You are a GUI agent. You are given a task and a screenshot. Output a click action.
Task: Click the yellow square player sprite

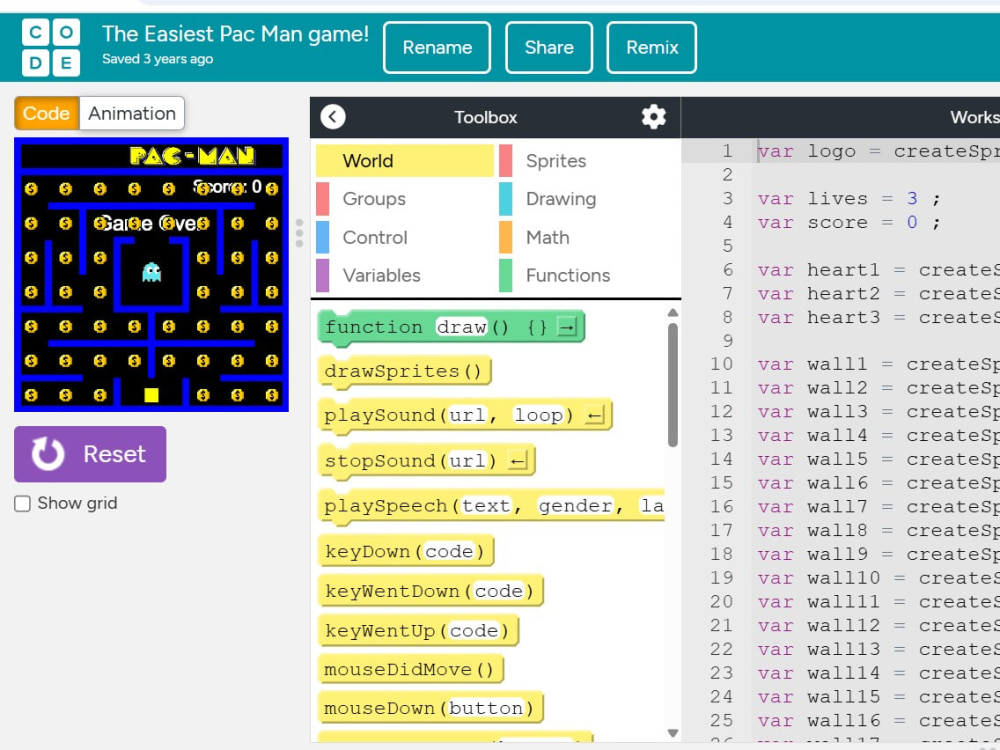pos(151,395)
